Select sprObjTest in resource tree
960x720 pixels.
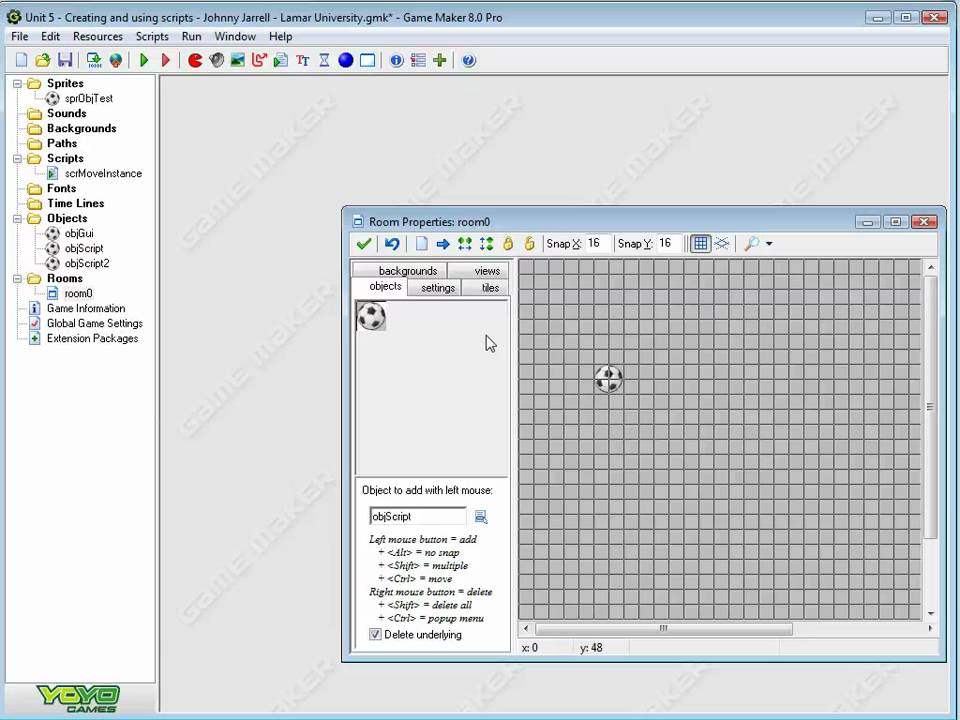(89, 98)
